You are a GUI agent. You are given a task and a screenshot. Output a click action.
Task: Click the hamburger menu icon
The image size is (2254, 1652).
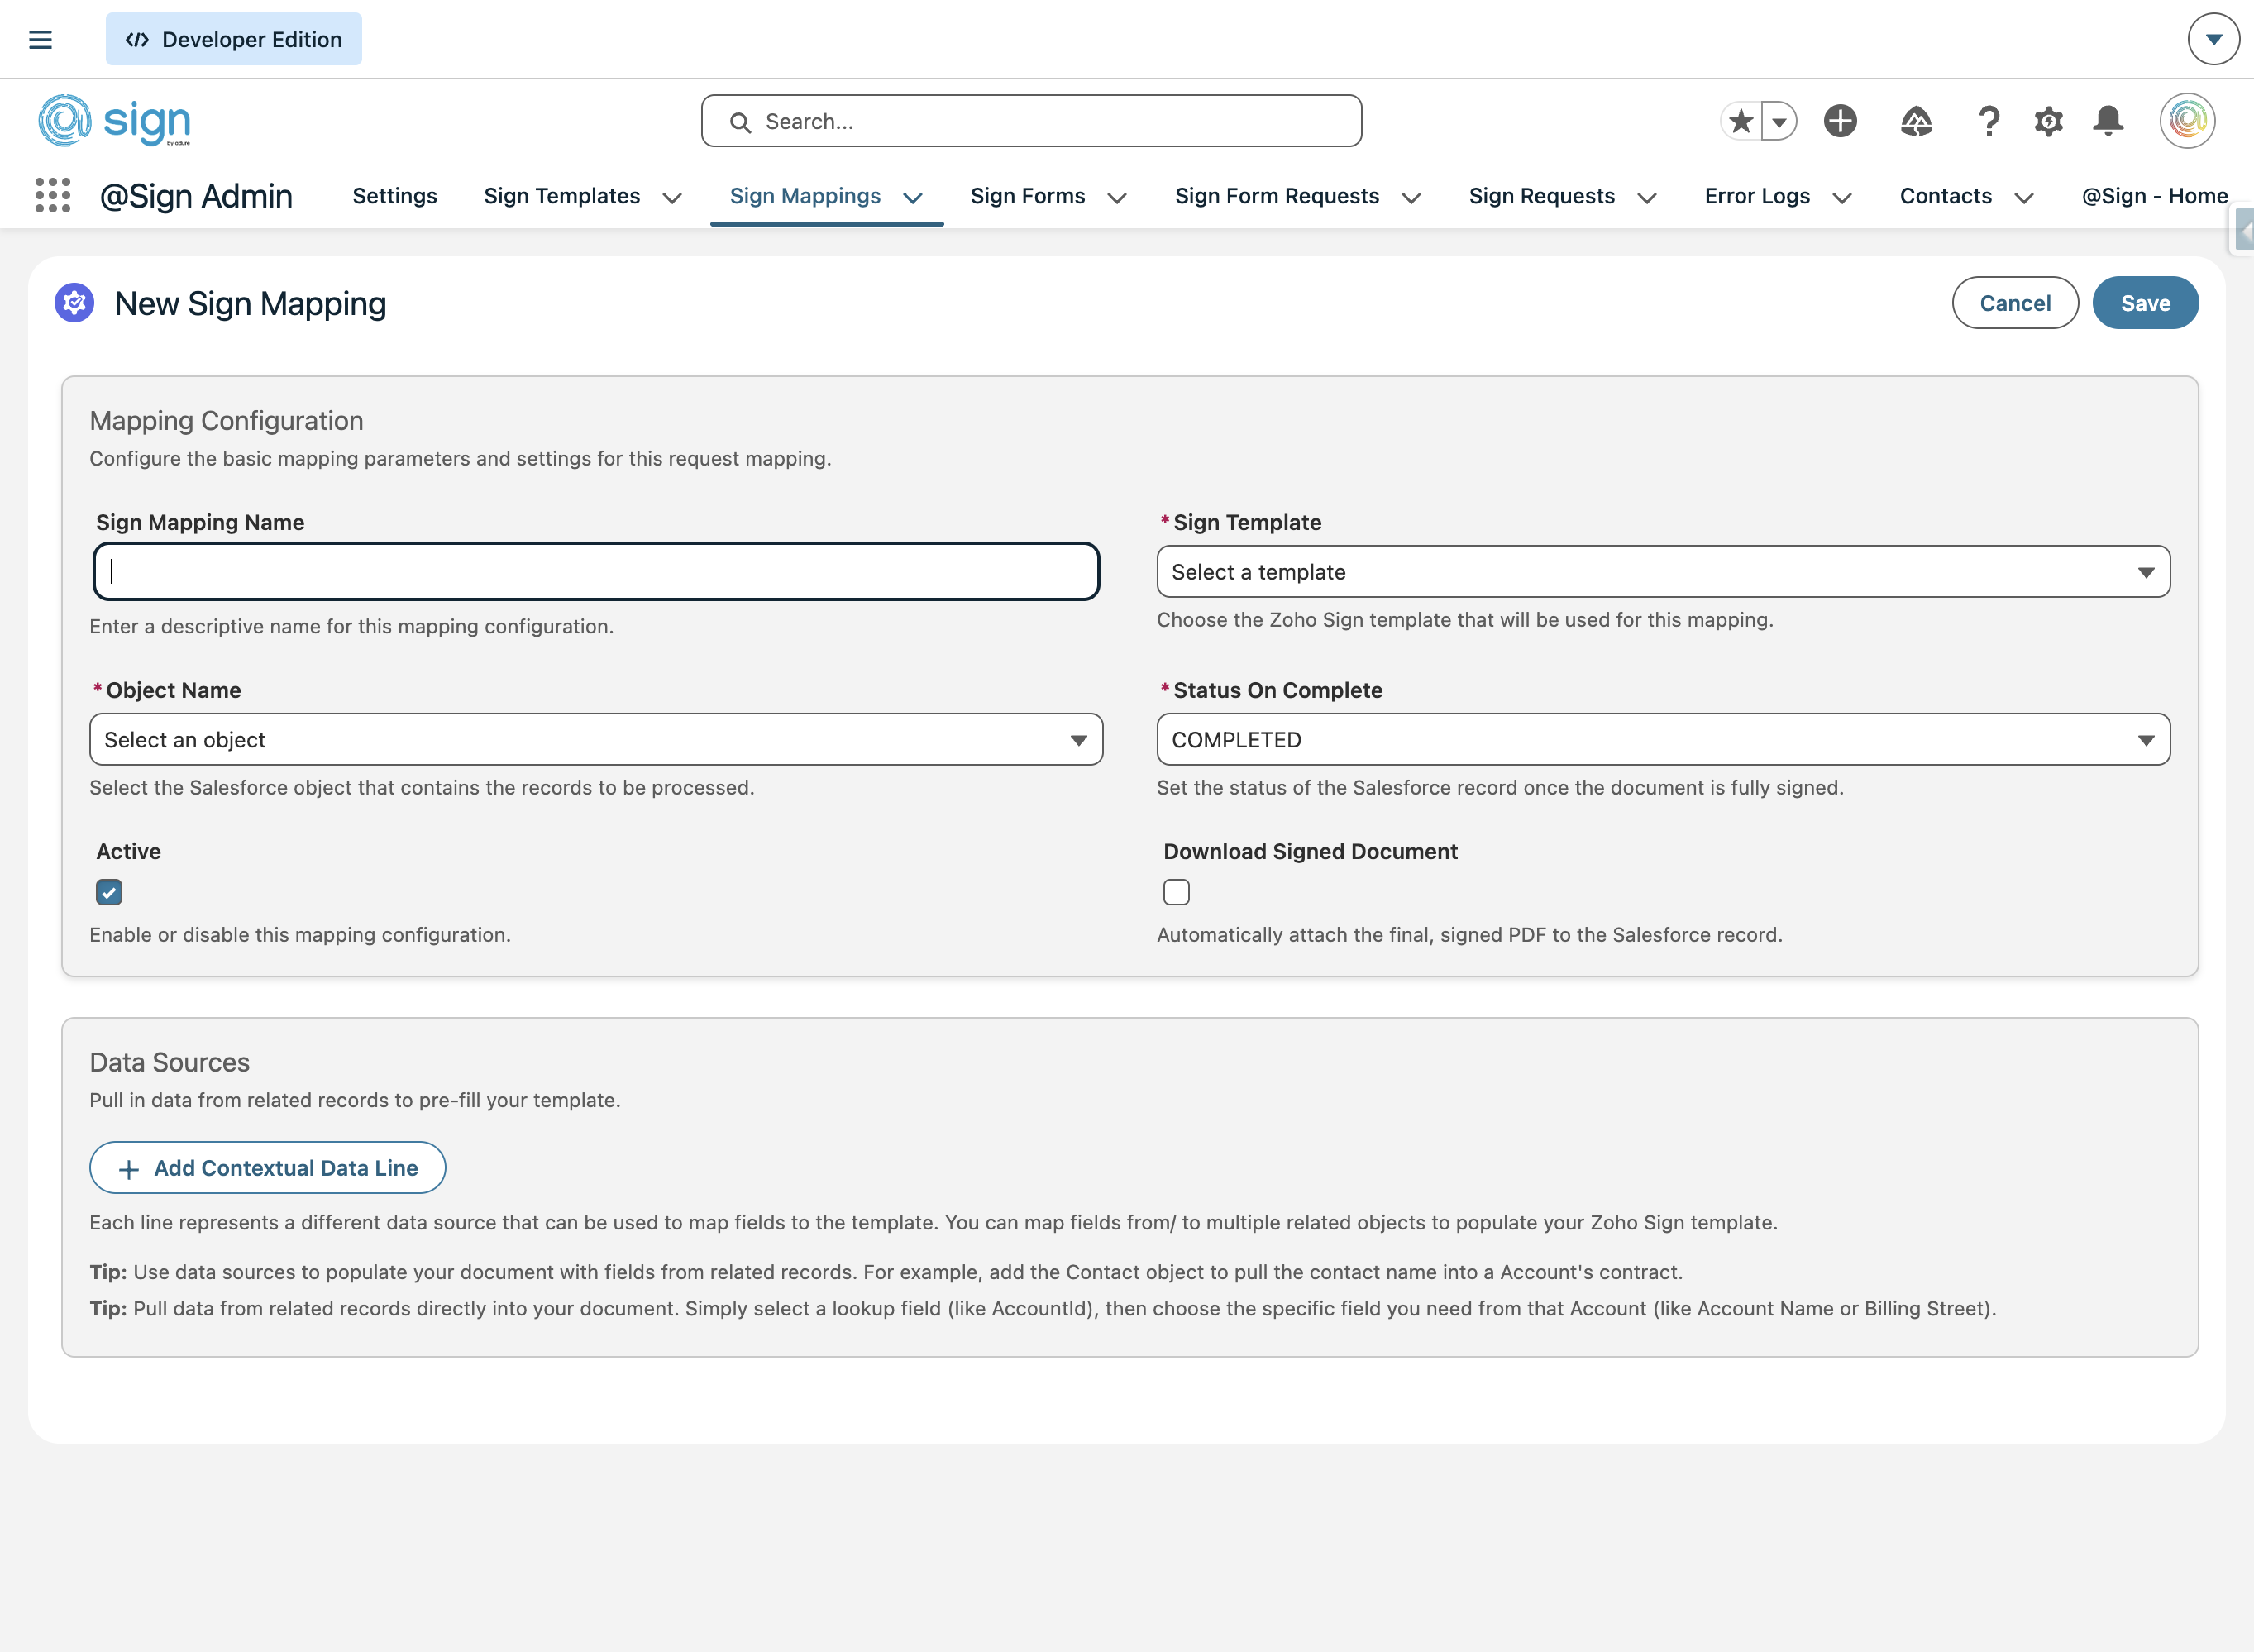click(x=40, y=40)
